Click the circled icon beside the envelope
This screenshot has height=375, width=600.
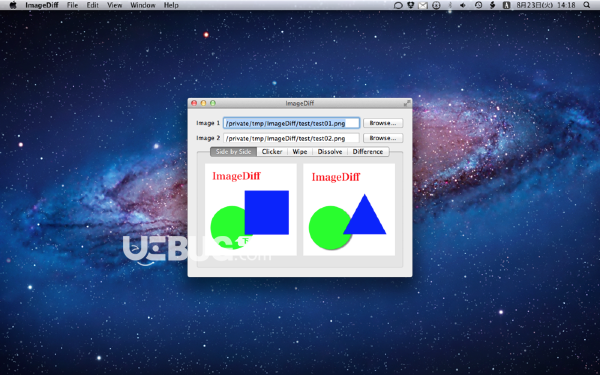pyautogui.click(x=436, y=5)
